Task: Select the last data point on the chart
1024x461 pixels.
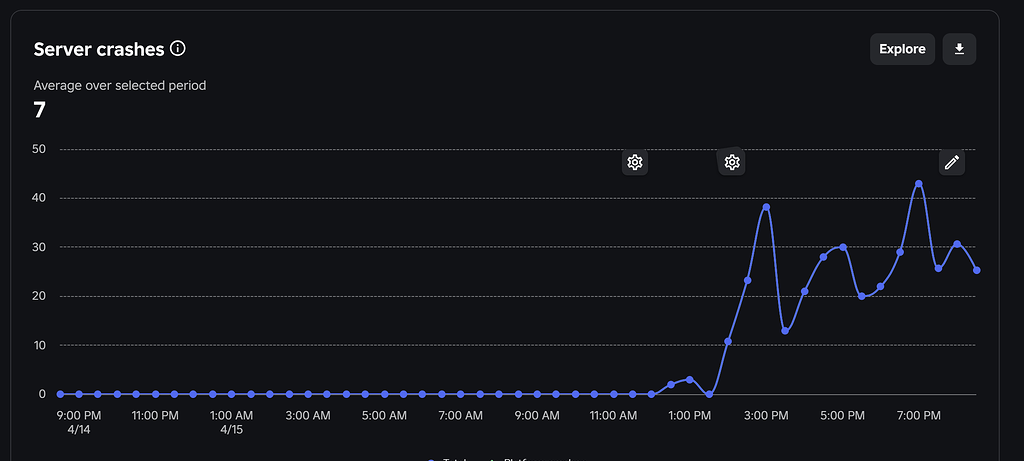Action: coord(976,270)
